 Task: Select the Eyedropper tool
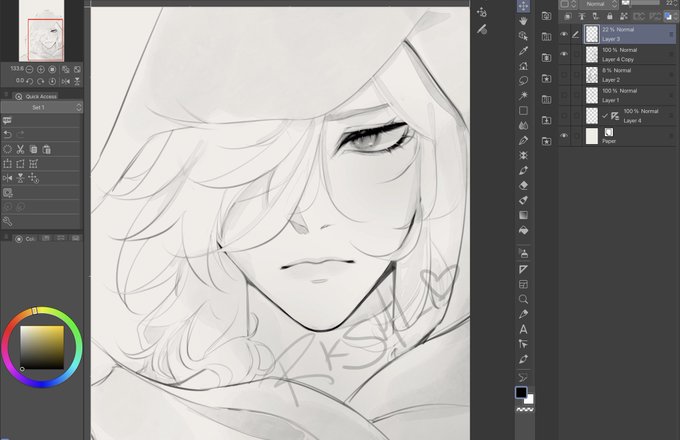(523, 51)
